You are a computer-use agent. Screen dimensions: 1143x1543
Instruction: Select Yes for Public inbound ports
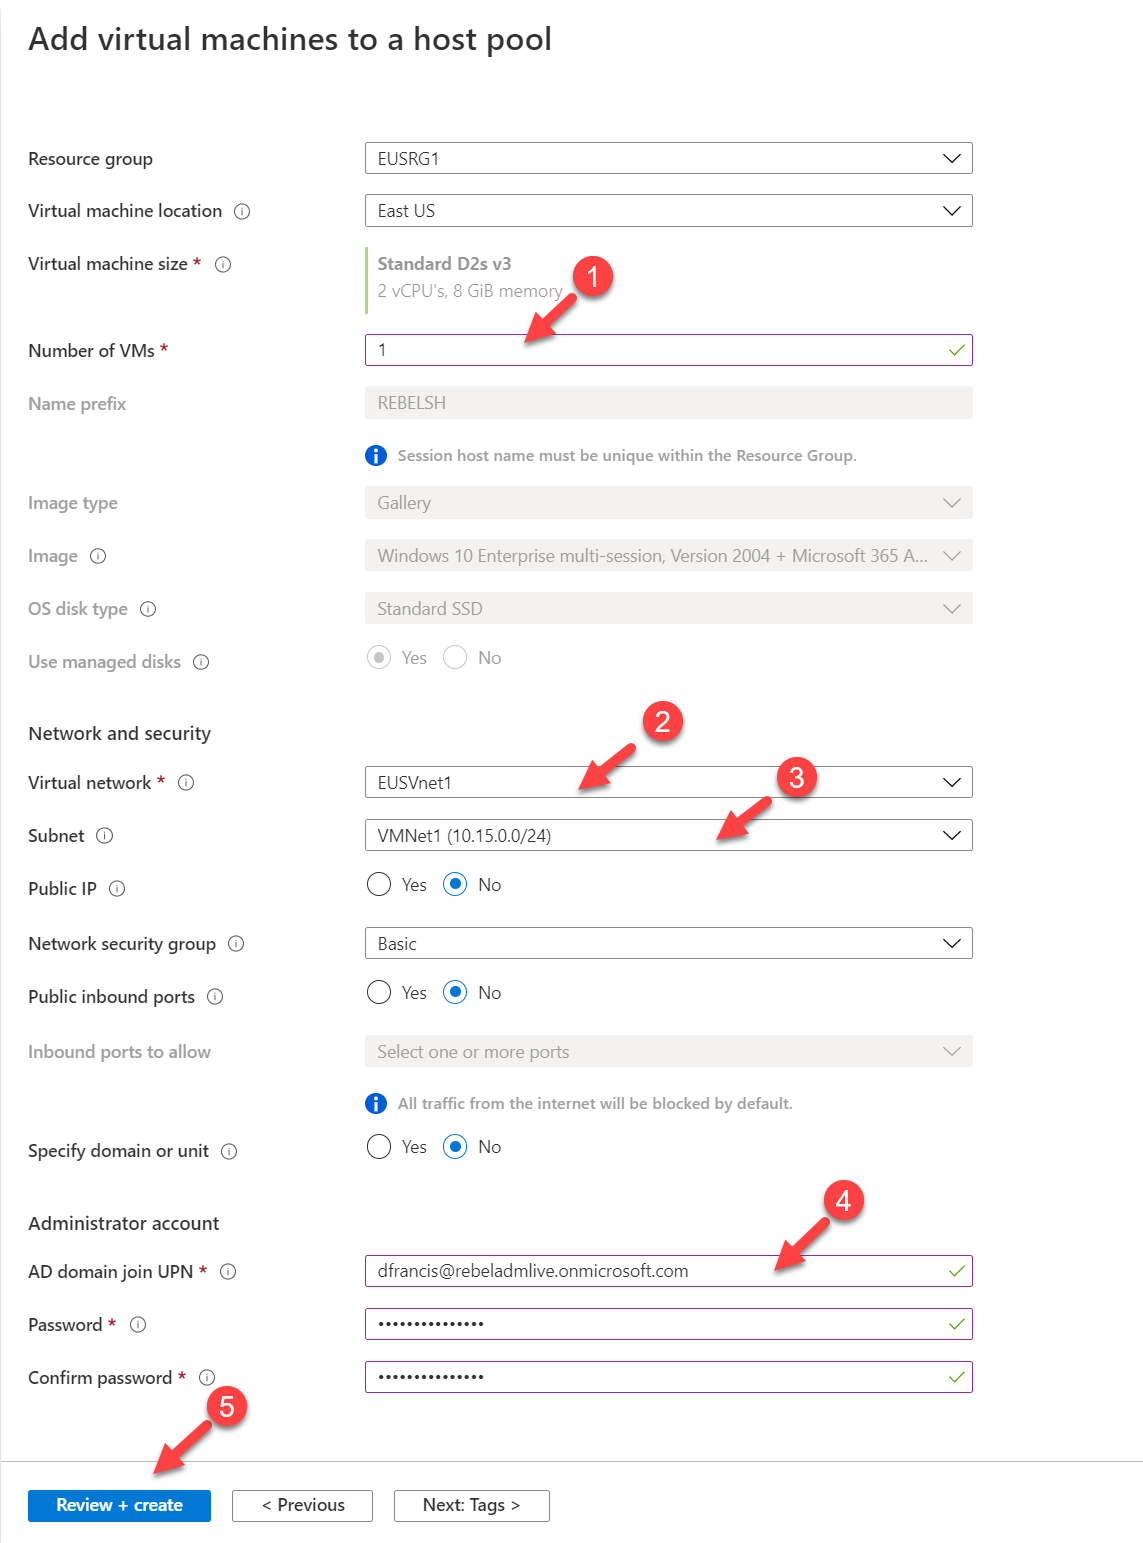click(379, 992)
